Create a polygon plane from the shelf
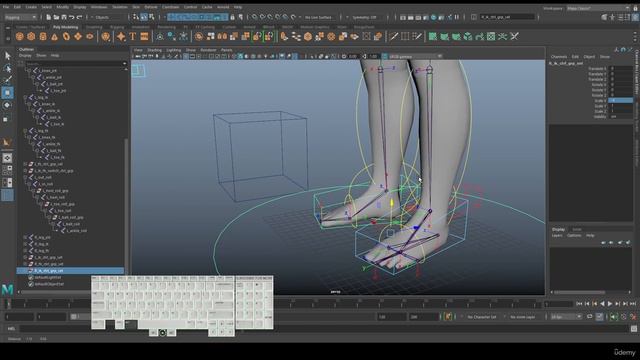The image size is (640, 360). (x=78, y=37)
